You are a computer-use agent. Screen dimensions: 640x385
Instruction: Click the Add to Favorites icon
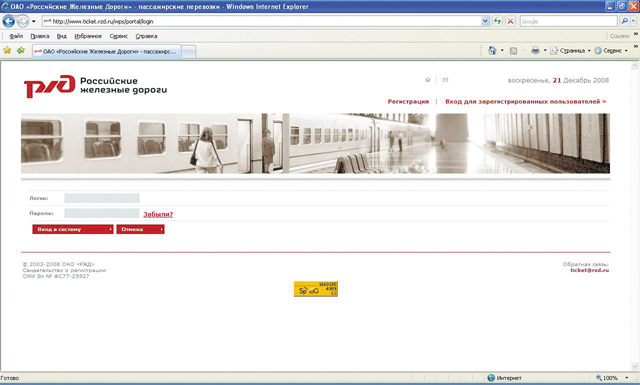pos(21,50)
